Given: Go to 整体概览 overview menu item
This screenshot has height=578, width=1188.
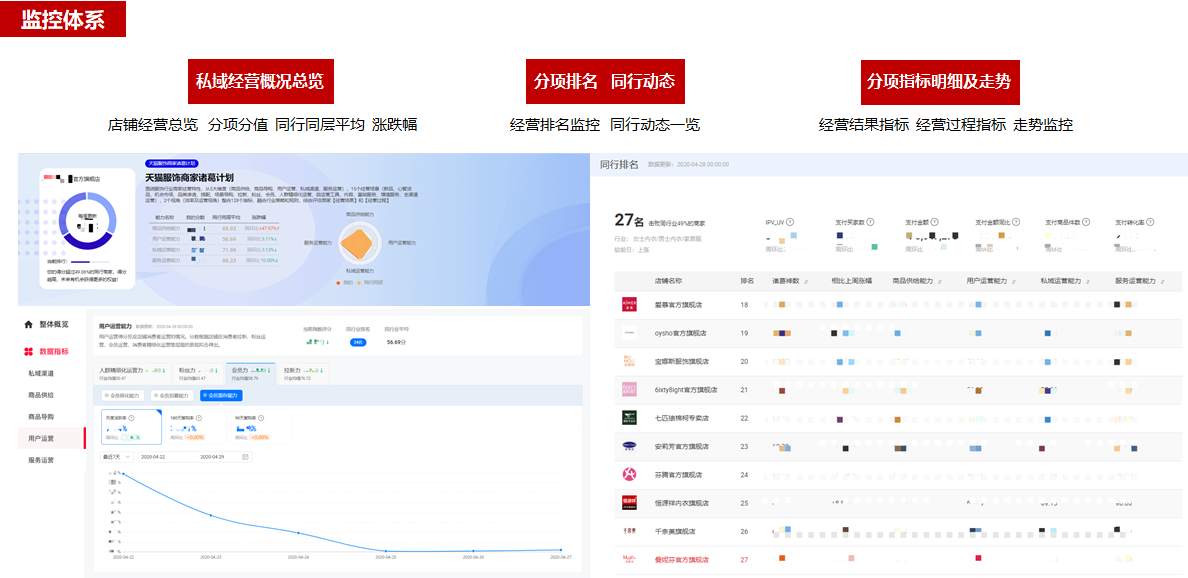Looking at the screenshot, I should [52, 324].
